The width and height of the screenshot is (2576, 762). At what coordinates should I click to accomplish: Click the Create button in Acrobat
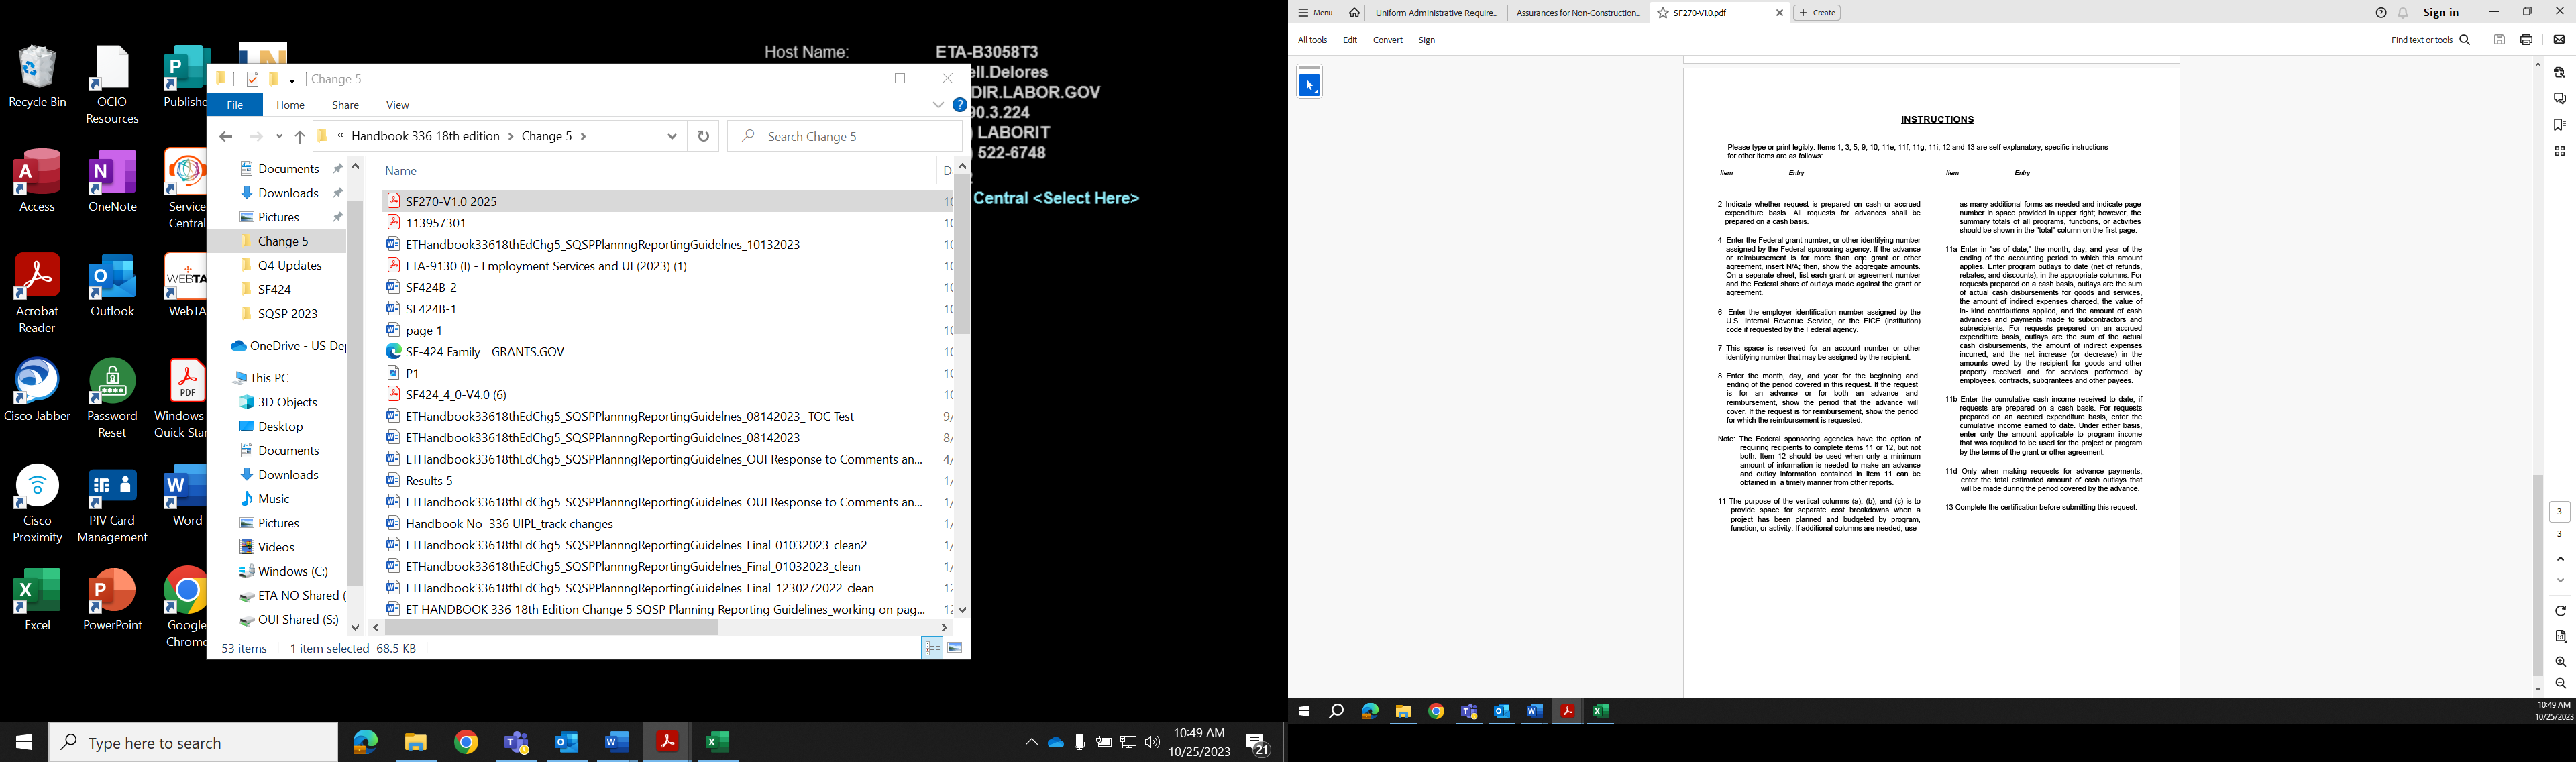click(x=1817, y=13)
